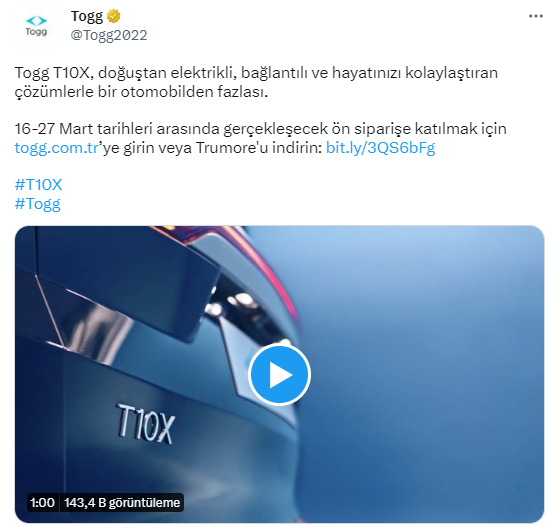This screenshot has height=531, width=560.
Task: Click the tweet's first paragraph about Togg T10X
Action: tap(256, 82)
